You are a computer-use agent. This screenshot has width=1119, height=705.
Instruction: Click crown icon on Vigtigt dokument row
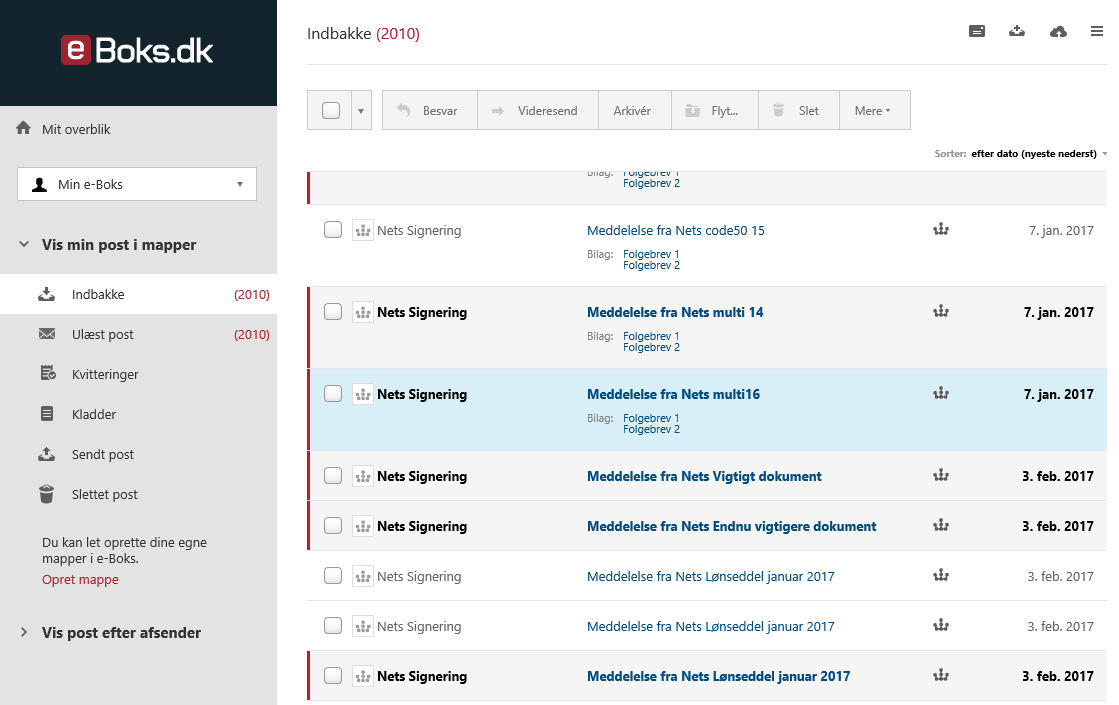[x=941, y=475]
